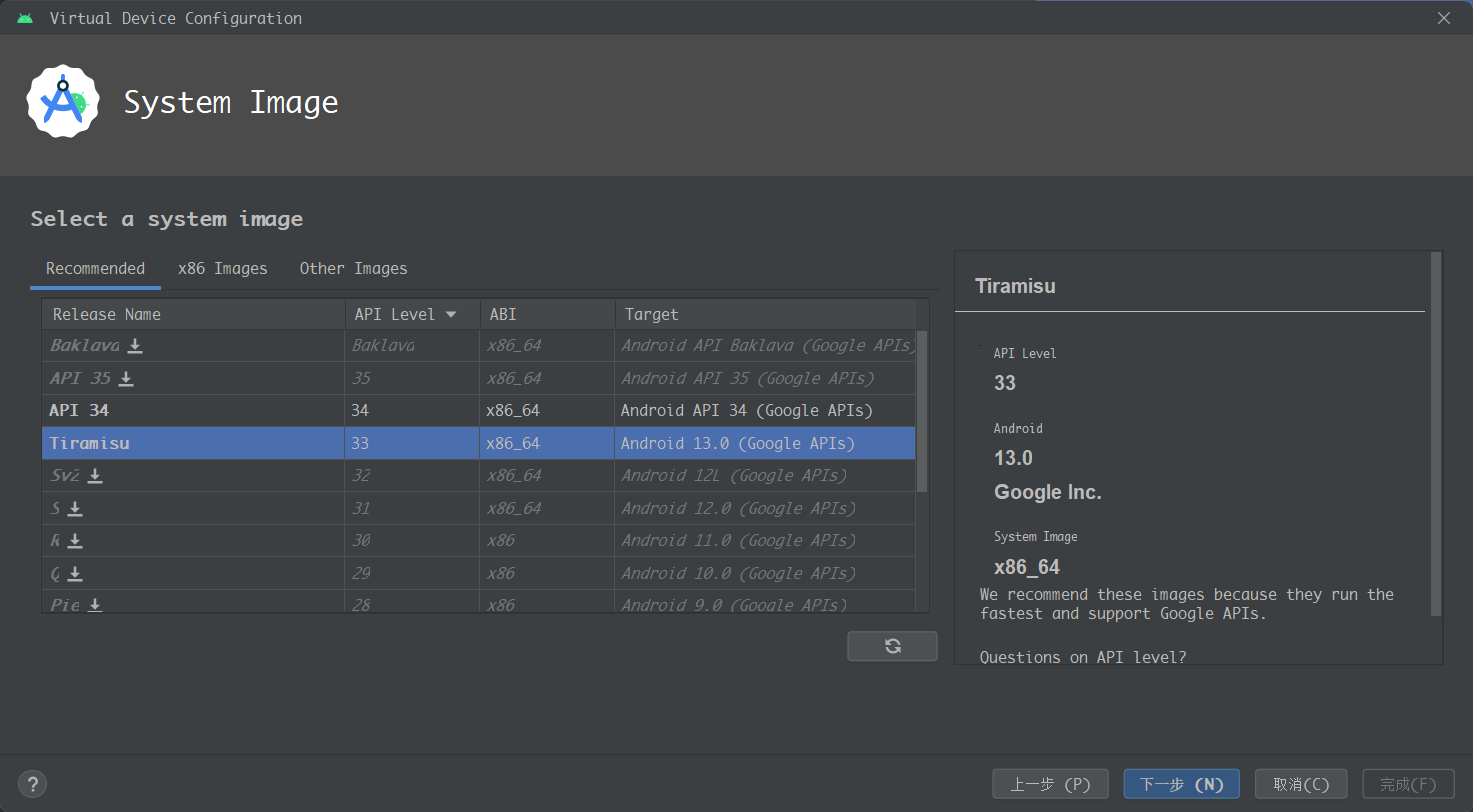
Task: Click the Tiramisu heading in details panel
Action: pos(1015,286)
